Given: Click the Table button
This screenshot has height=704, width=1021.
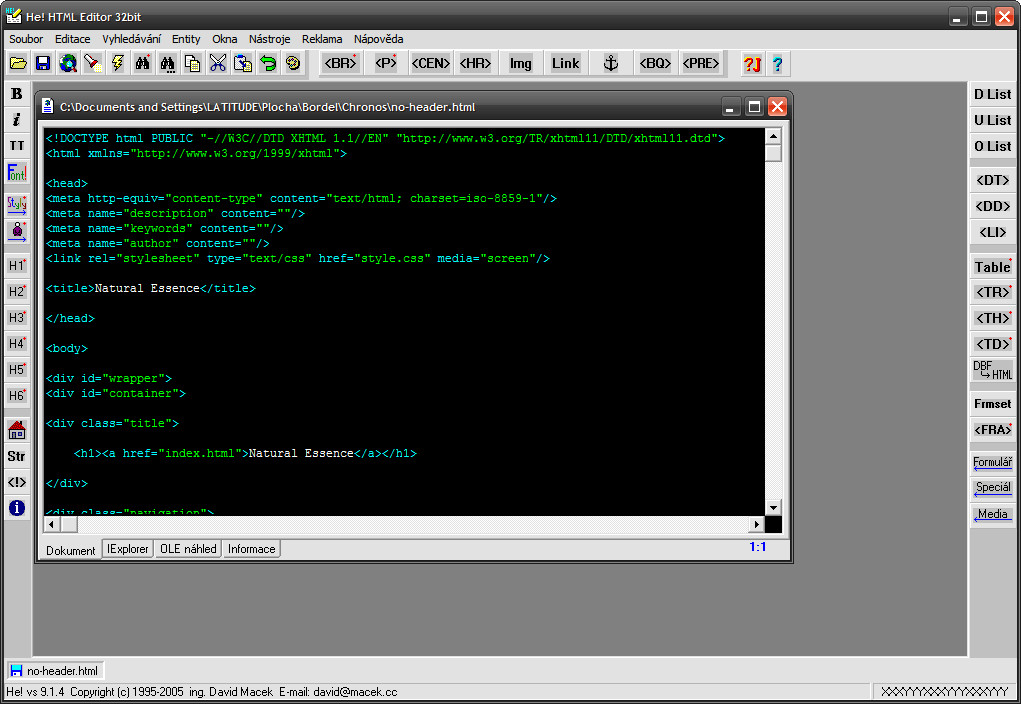Looking at the screenshot, I should 992,267.
